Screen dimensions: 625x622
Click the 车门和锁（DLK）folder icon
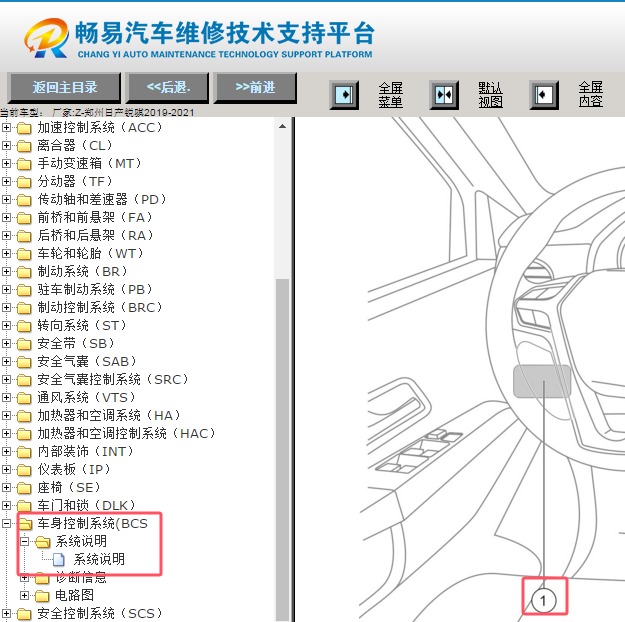pyautogui.click(x=24, y=506)
